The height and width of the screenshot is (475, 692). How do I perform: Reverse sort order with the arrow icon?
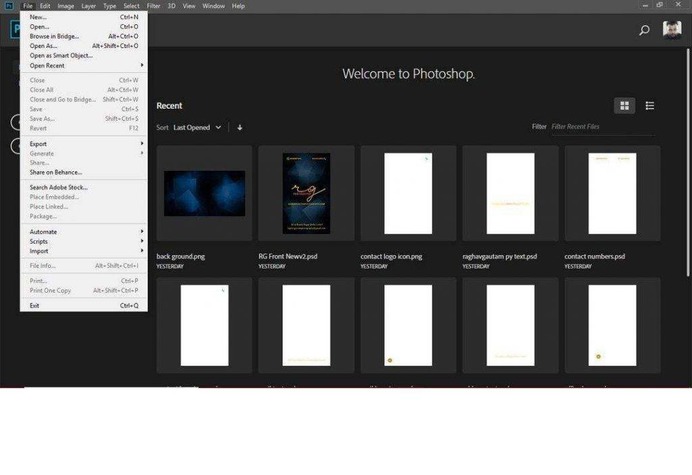240,127
